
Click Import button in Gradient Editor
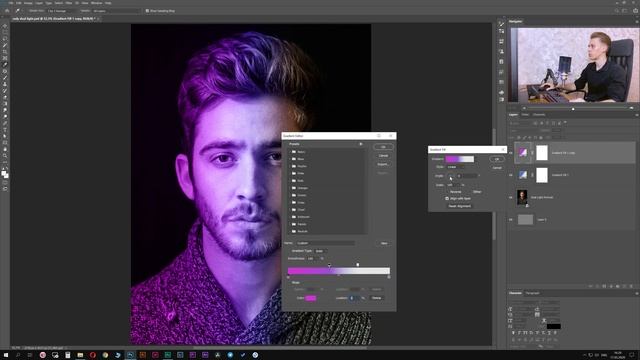point(383,164)
